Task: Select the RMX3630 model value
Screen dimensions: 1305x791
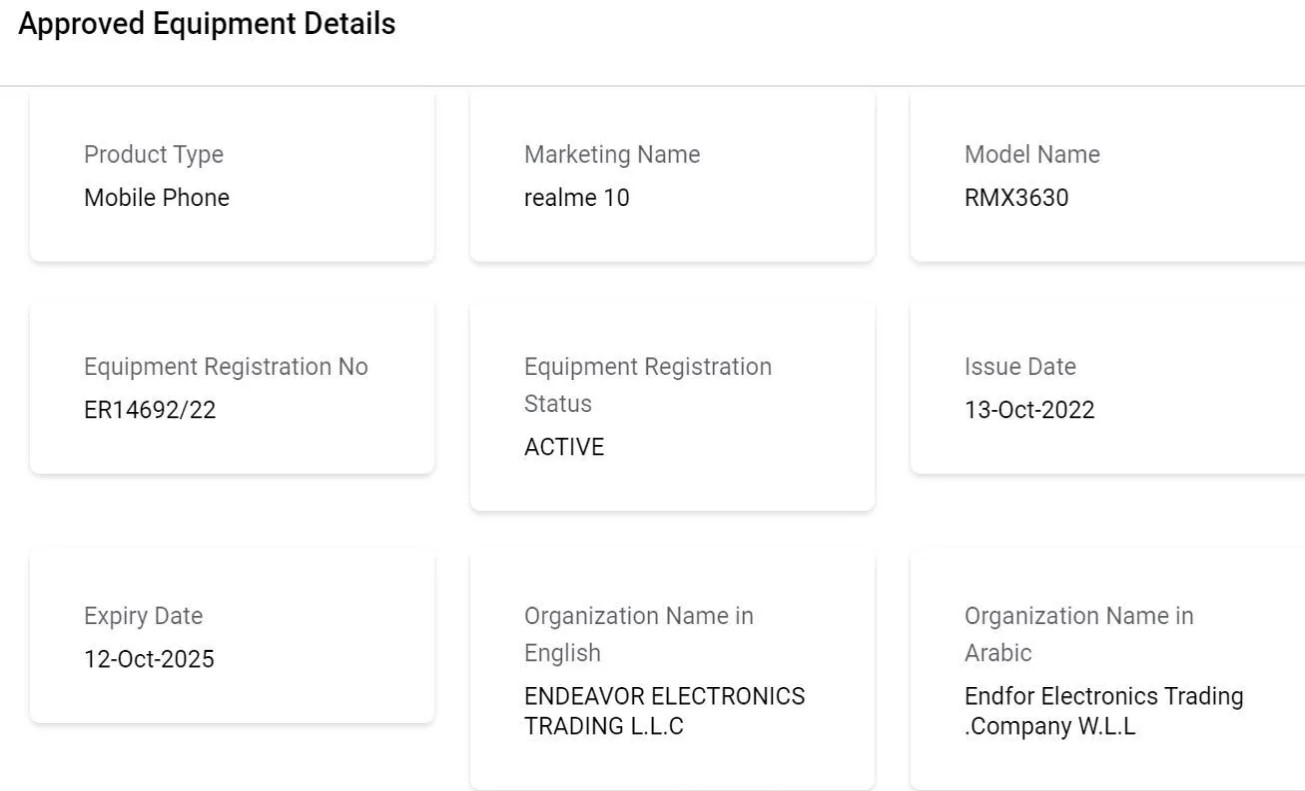Action: point(1016,198)
